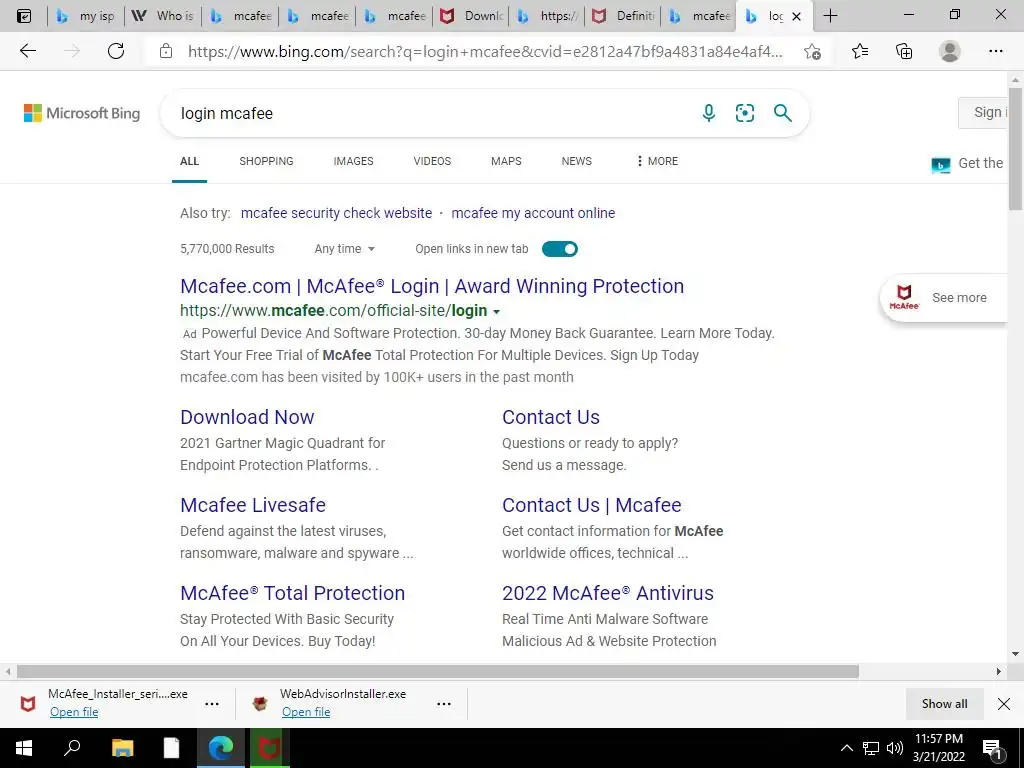Switch to the Definiti browser tab
1024x768 pixels.
point(624,16)
